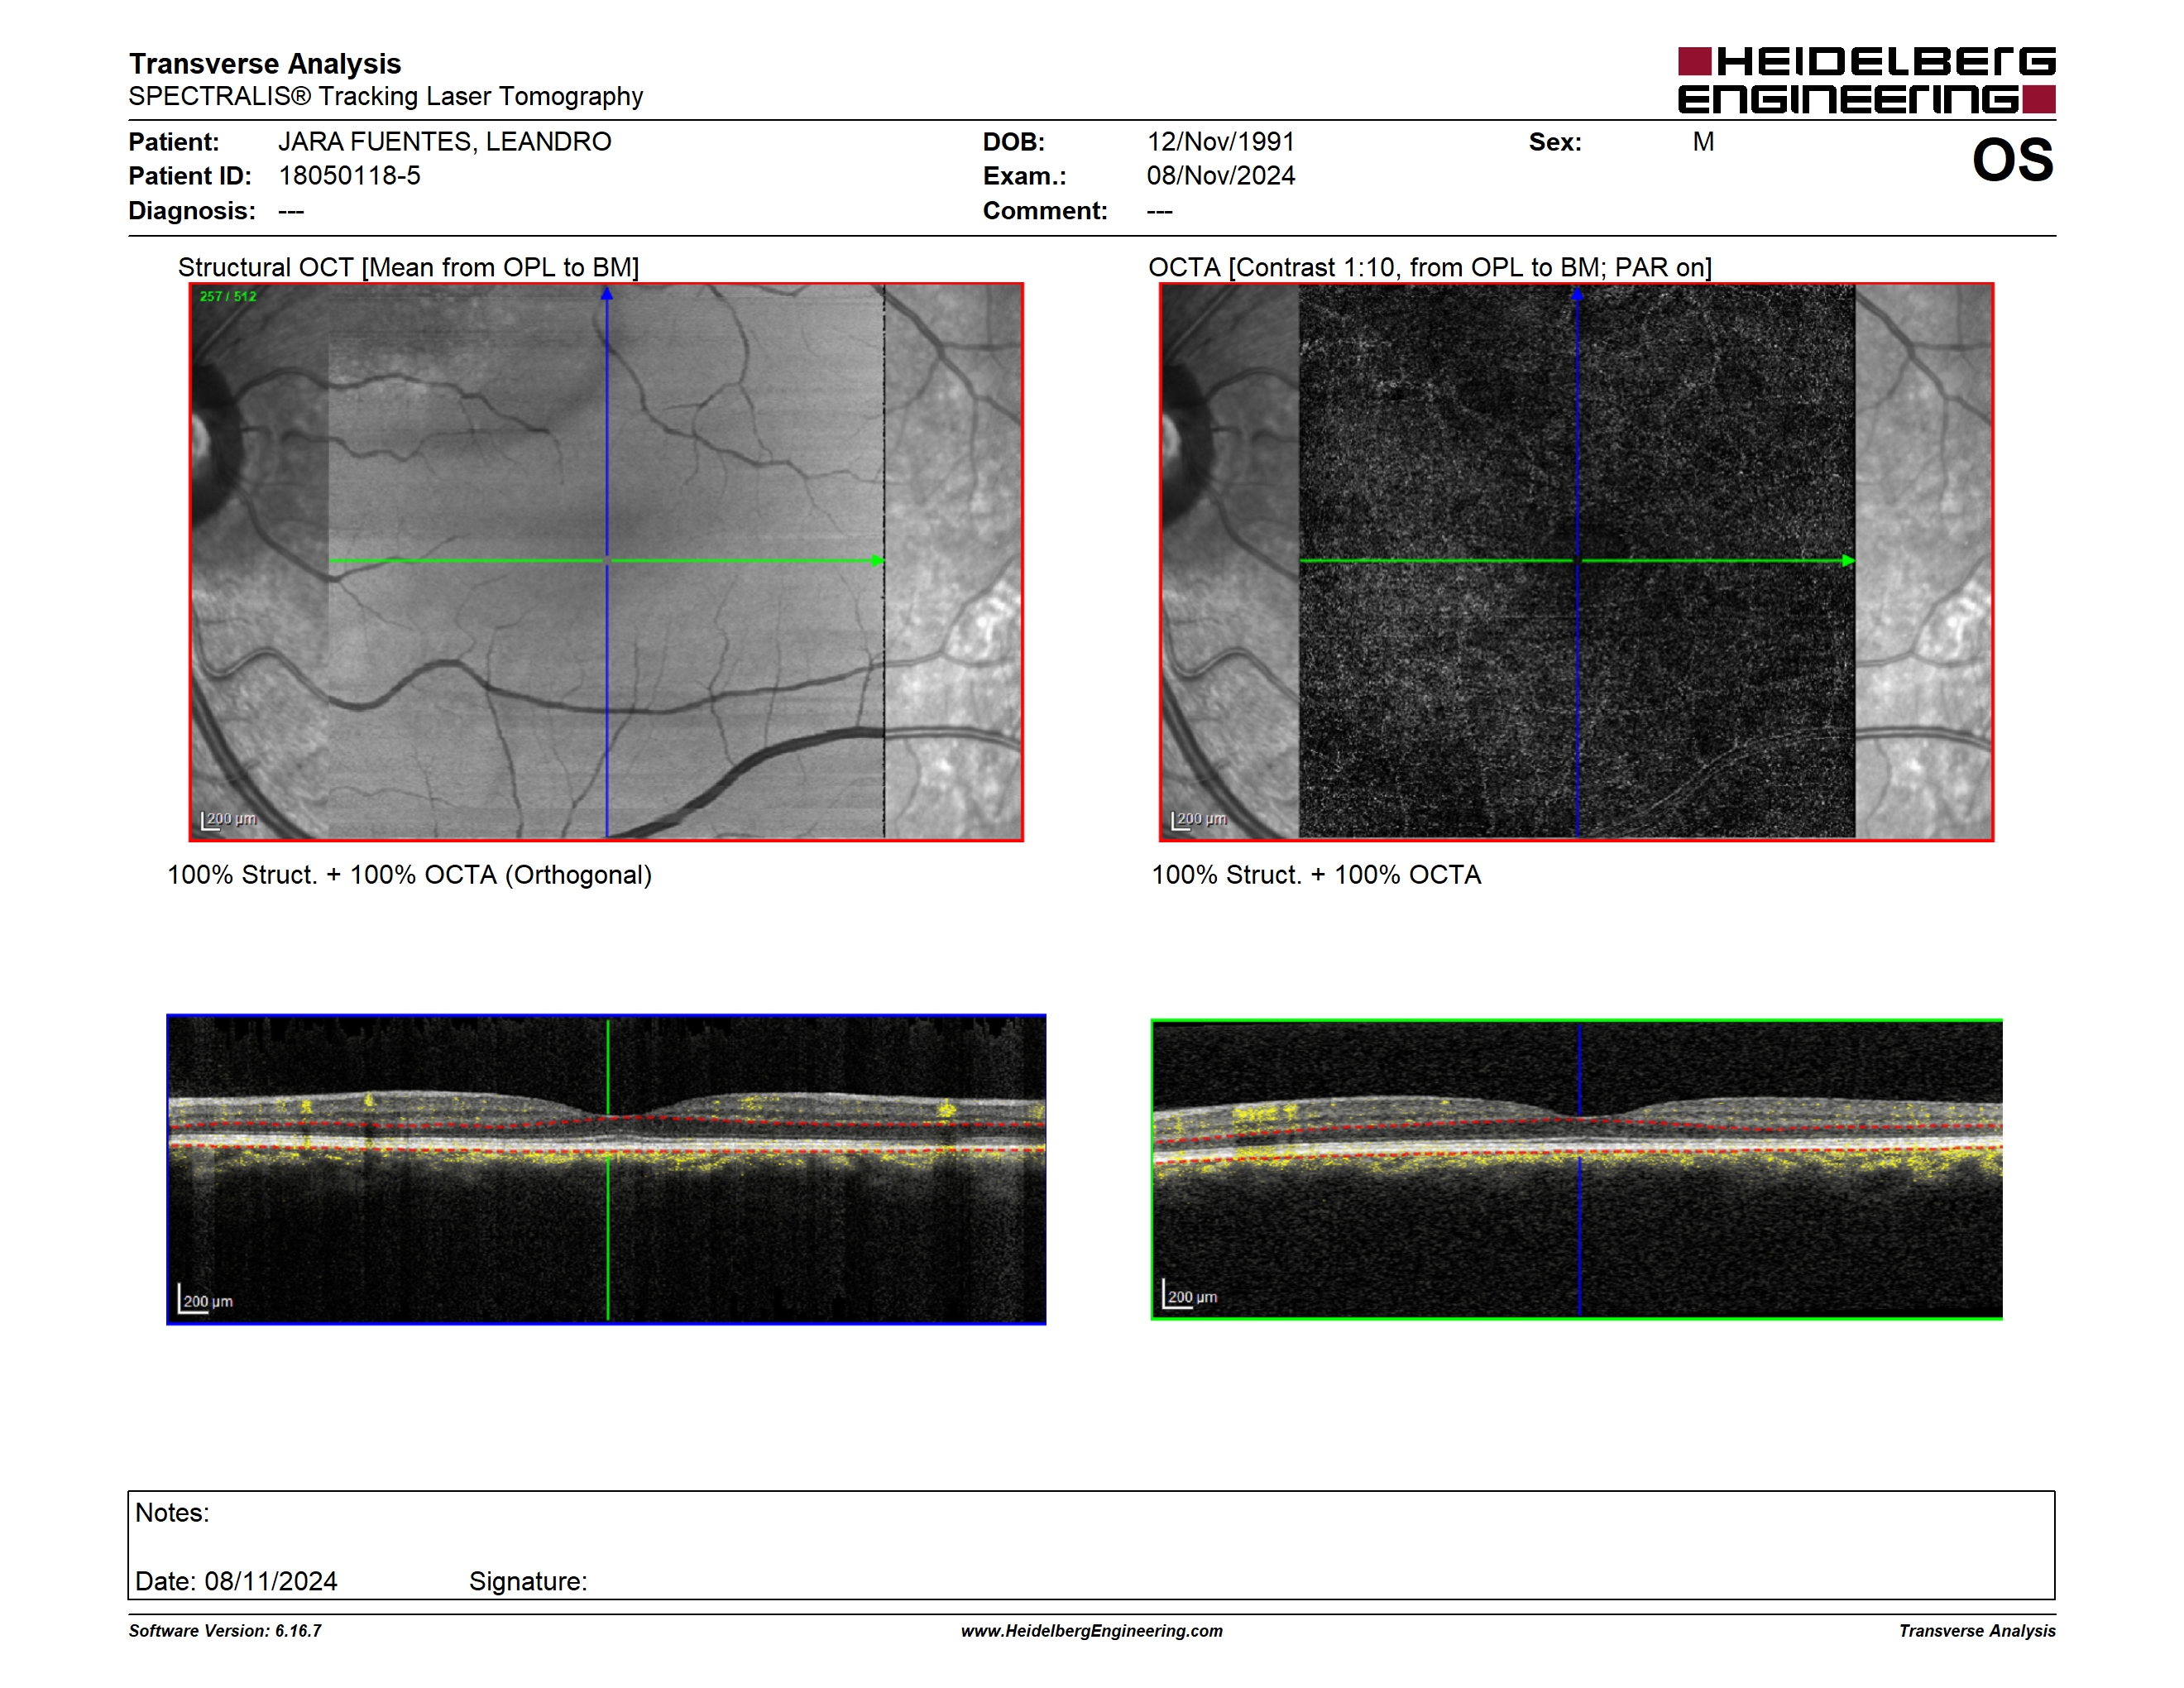Click exam date 08/Nov/2024
The height and width of the screenshot is (1688, 2184).
(x=1220, y=176)
